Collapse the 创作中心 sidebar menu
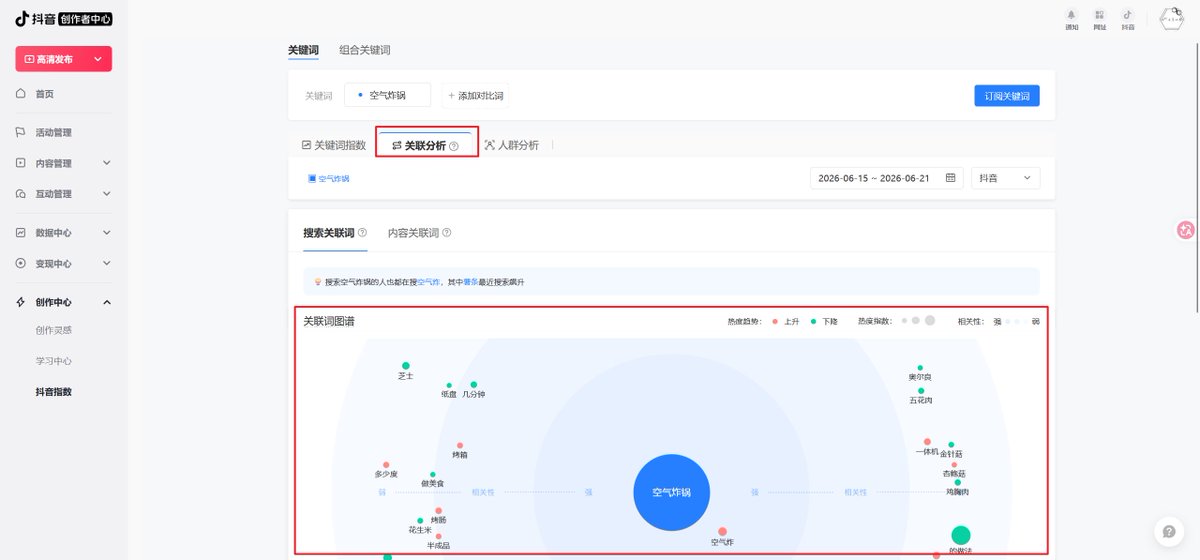The height and width of the screenshot is (560, 1200). pos(107,302)
